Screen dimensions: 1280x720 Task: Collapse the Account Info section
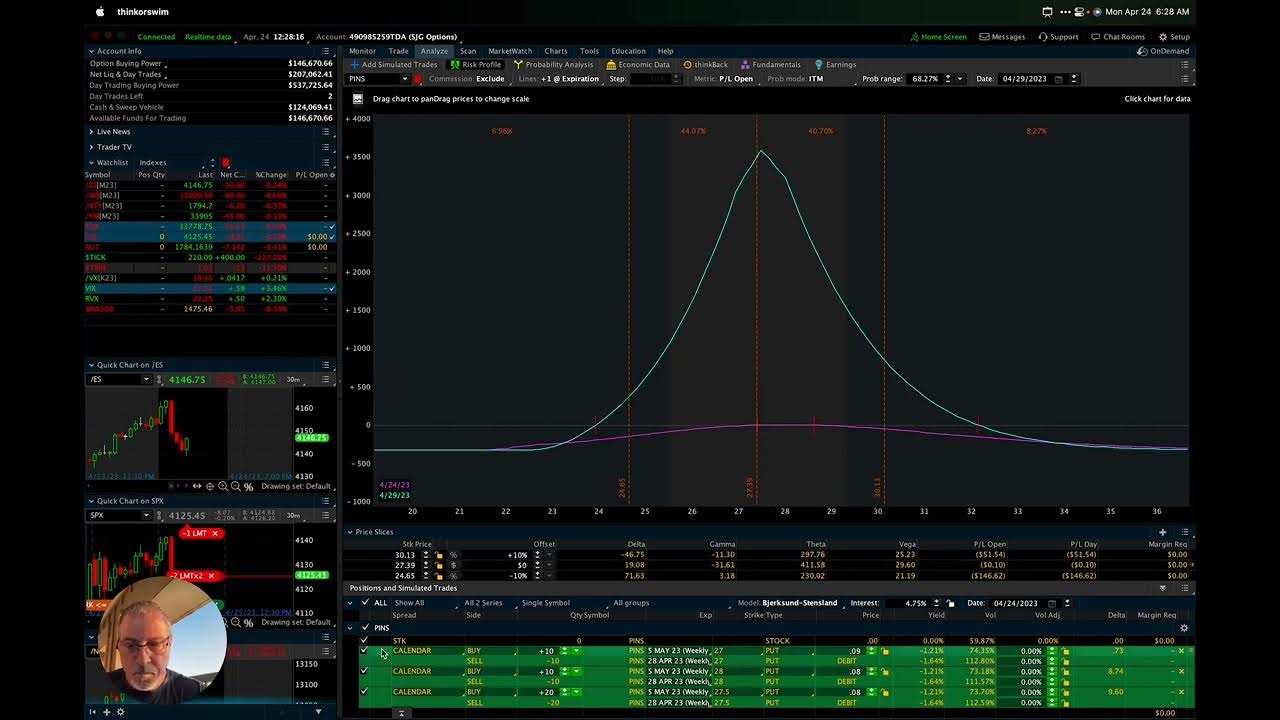tap(92, 51)
